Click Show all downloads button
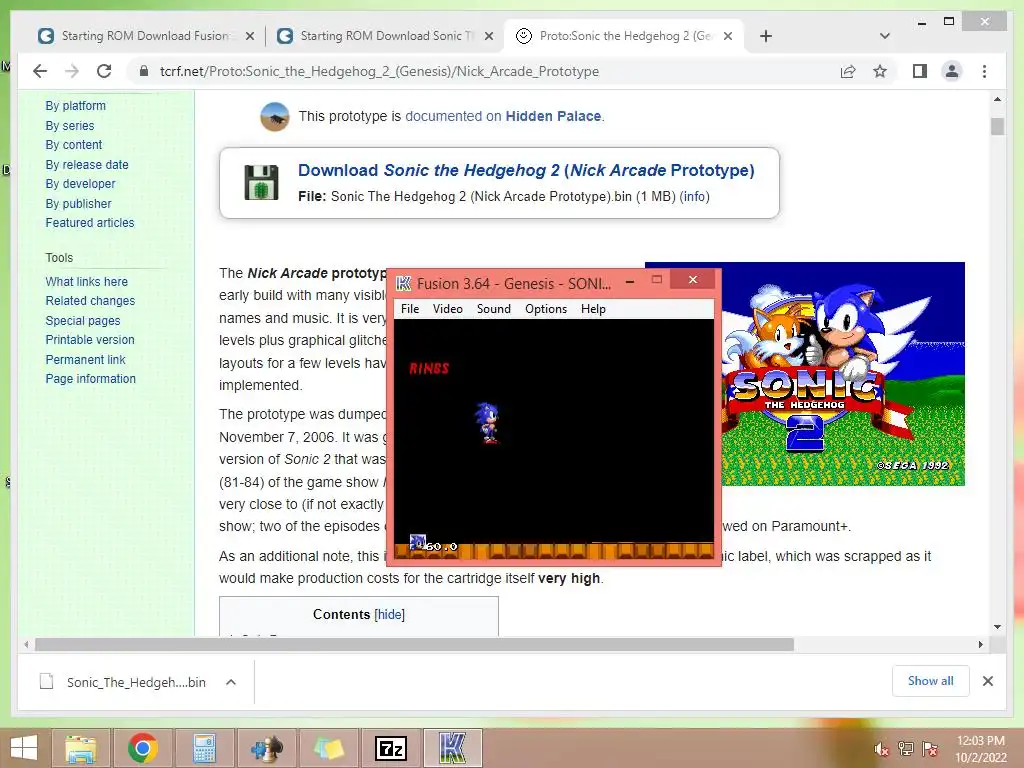This screenshot has width=1024, height=768. coord(931,681)
